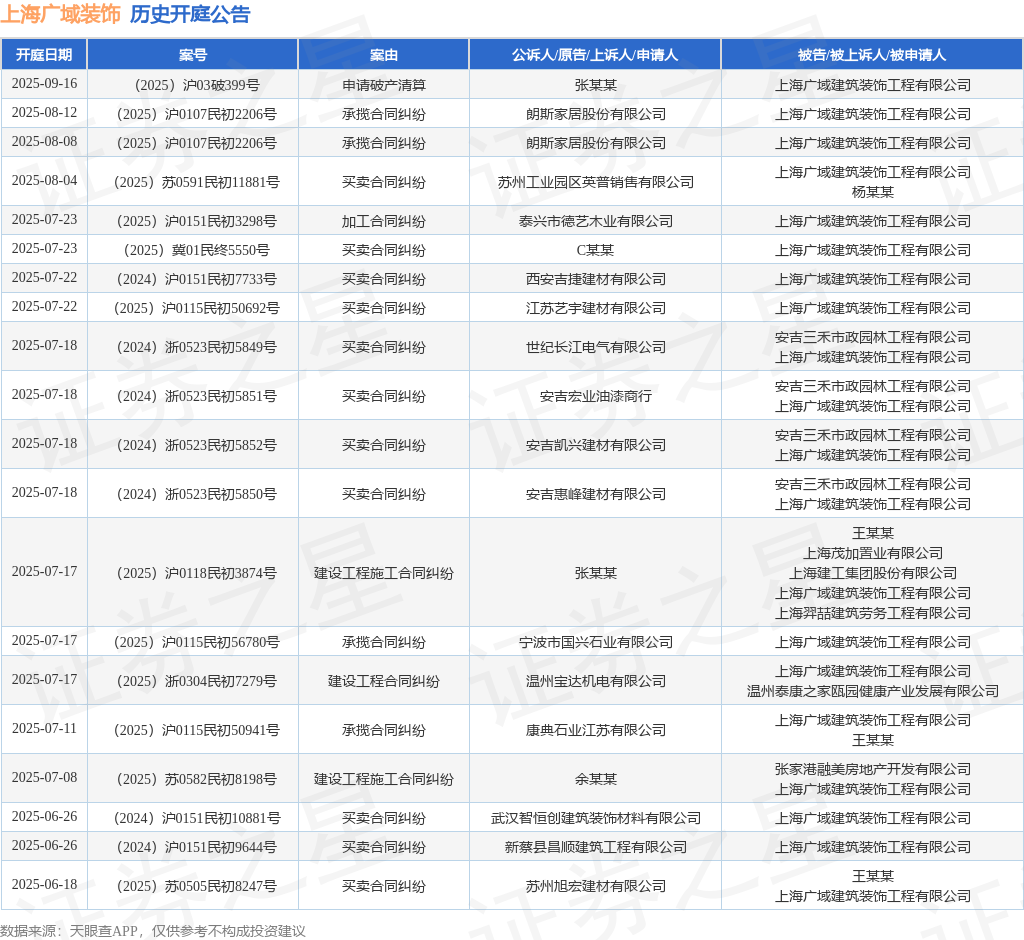Click defendant 上海羿喆建筑劳务工程有限公司
The width and height of the screenshot is (1024, 940).
[872, 613]
